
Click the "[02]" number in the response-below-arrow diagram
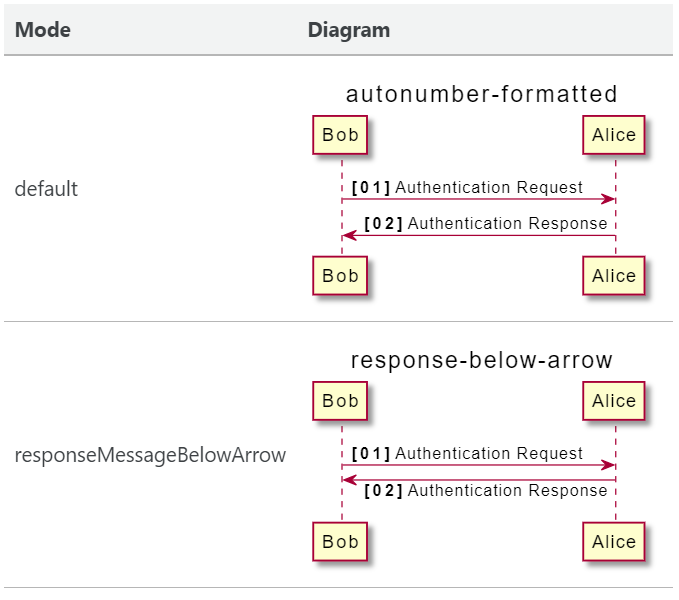click(383, 491)
